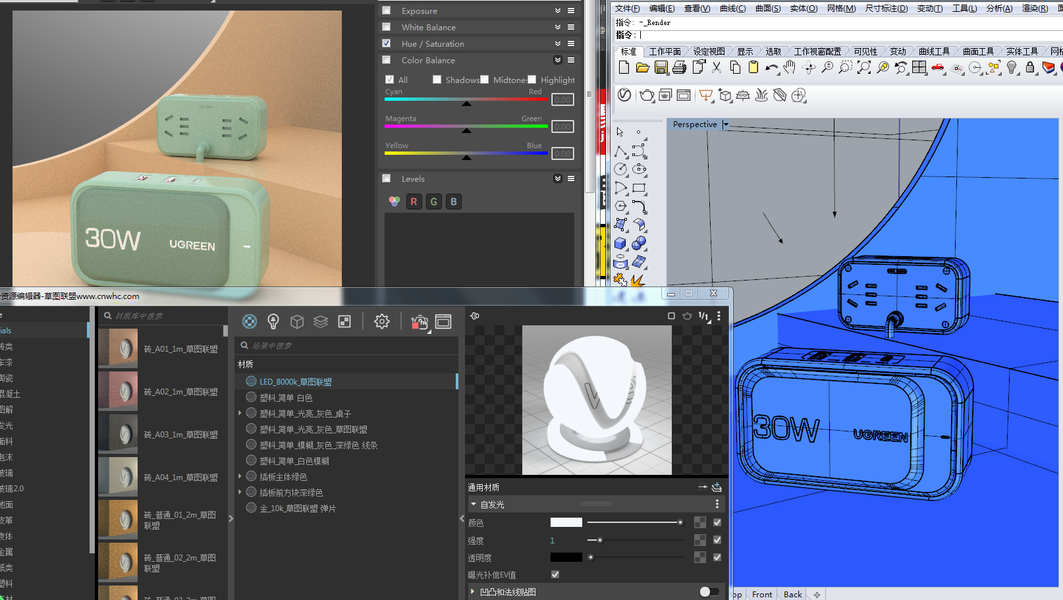Click the B channel button in Levels

point(454,201)
